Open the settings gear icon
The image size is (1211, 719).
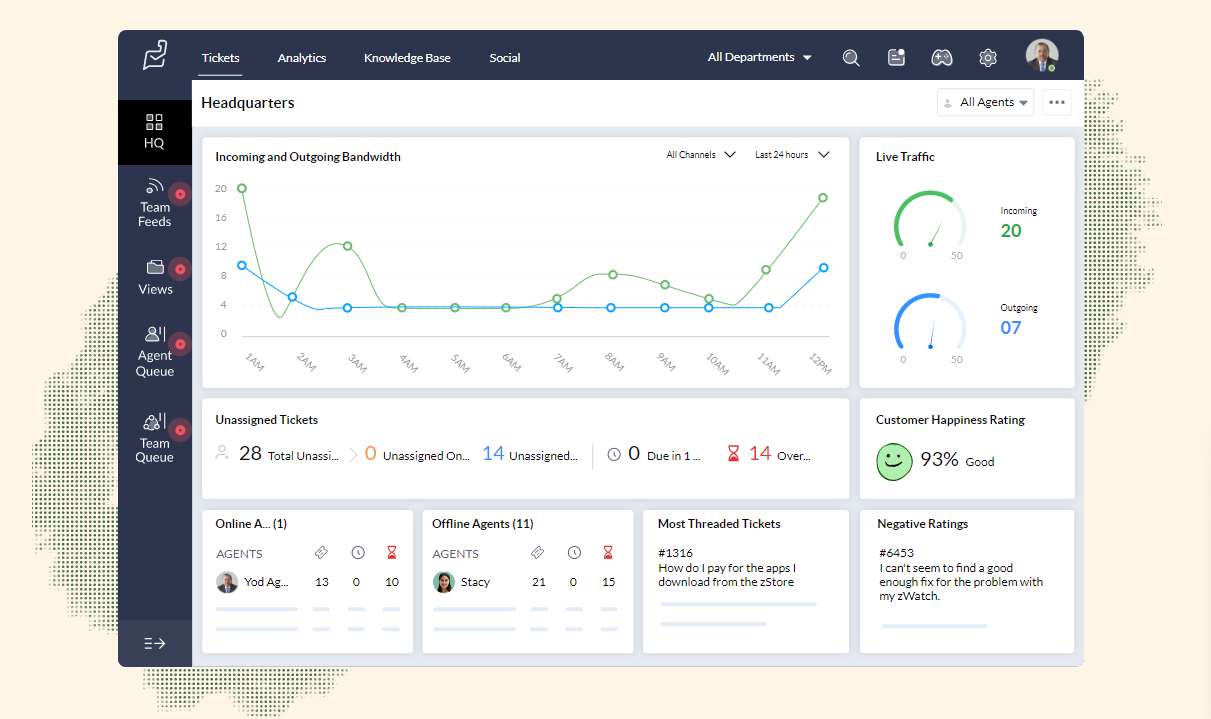(x=988, y=58)
